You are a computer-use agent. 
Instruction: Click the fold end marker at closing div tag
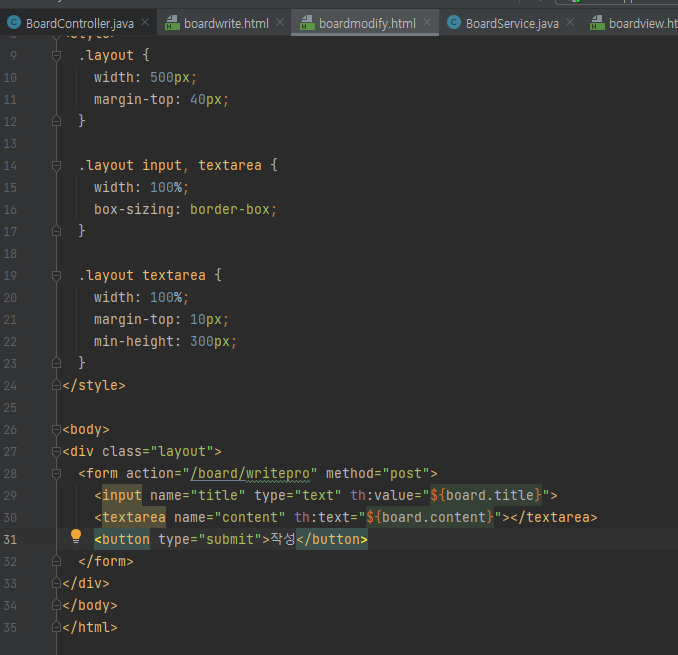[56, 583]
